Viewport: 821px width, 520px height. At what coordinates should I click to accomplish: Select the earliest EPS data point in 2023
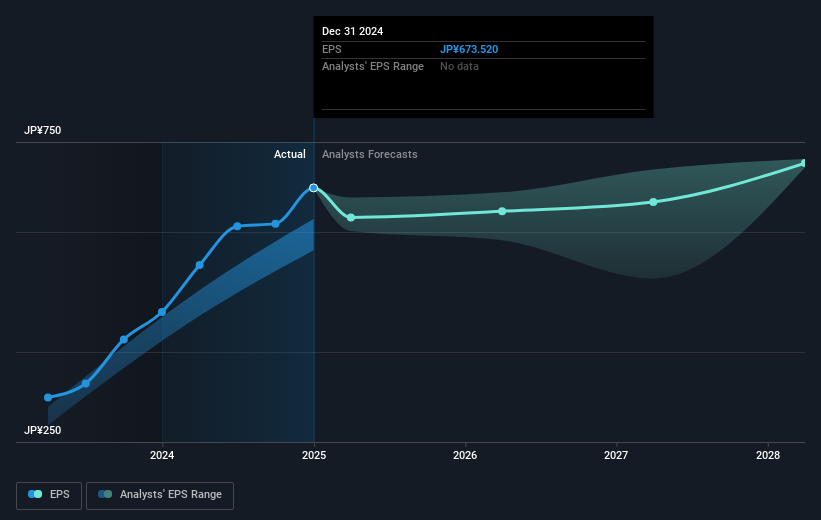(x=48, y=397)
